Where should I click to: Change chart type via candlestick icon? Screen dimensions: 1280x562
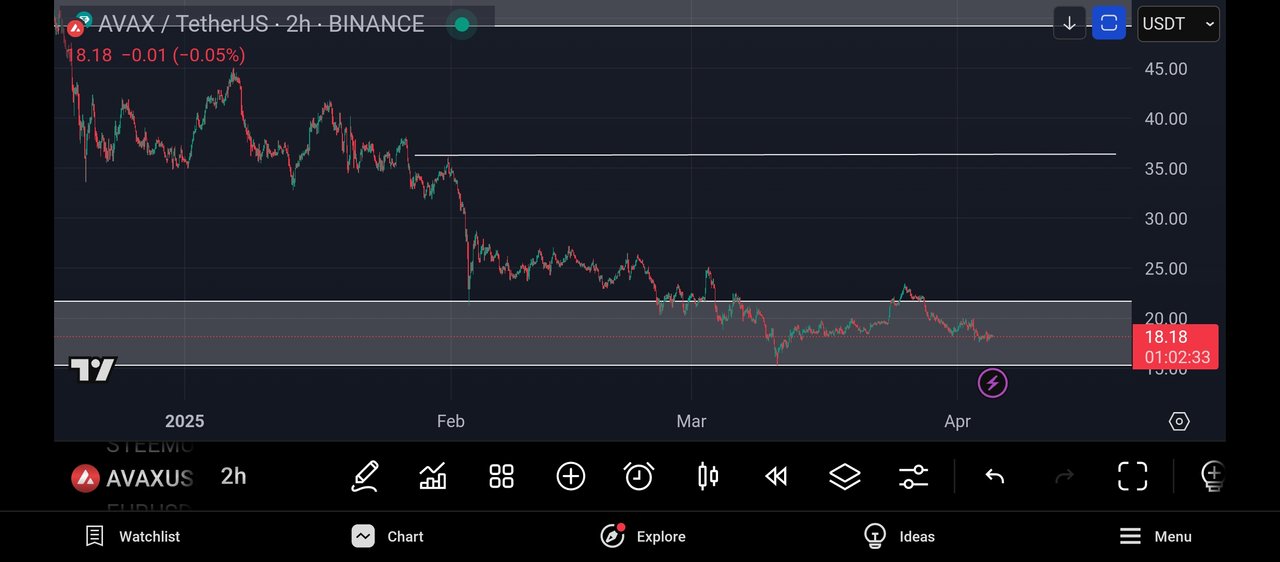click(708, 476)
